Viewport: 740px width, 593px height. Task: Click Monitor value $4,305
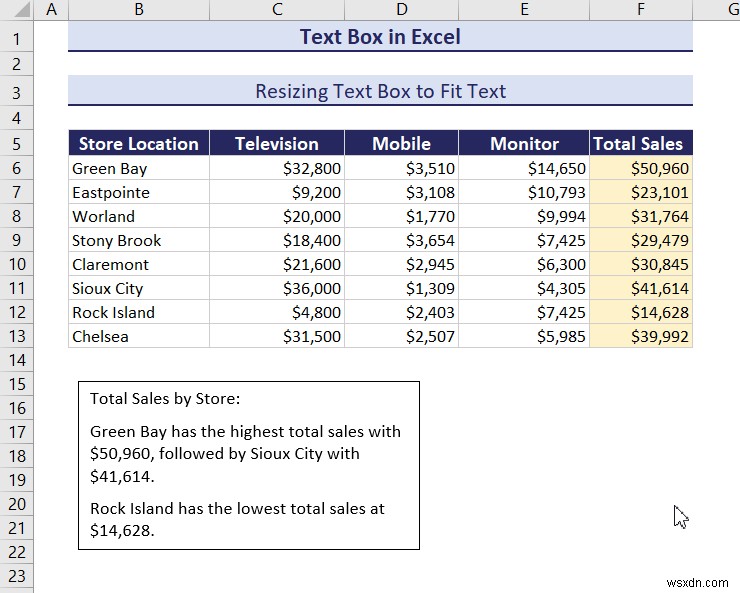[x=524, y=288]
